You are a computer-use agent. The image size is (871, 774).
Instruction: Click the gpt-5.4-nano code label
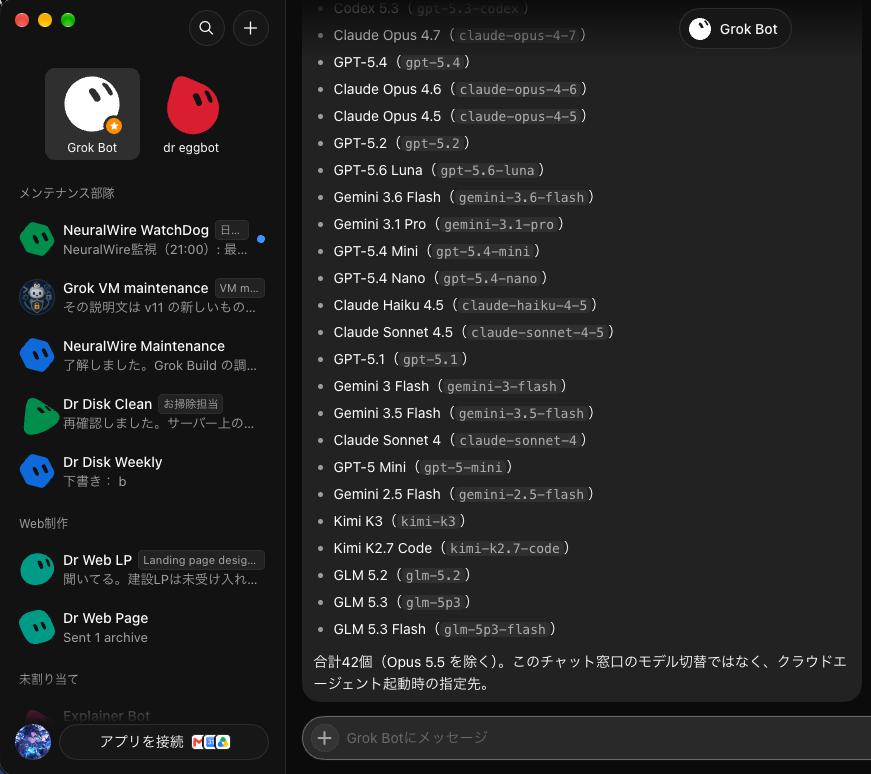click(x=490, y=278)
